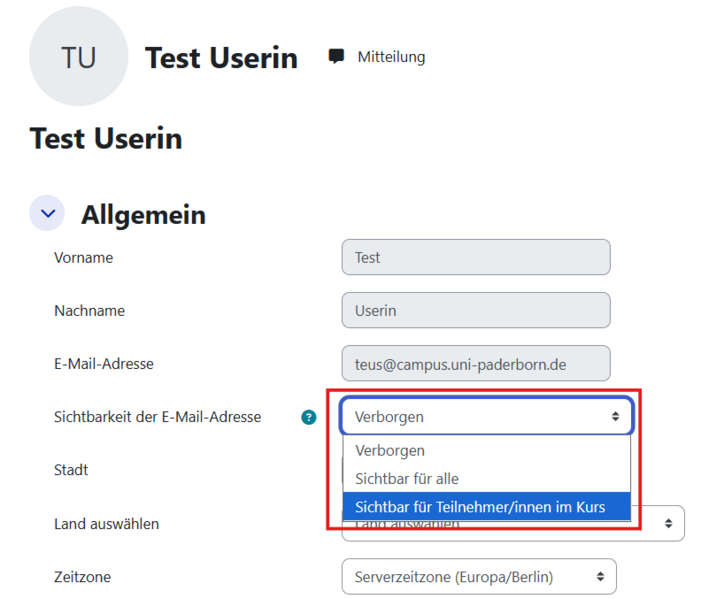701x599 pixels.
Task: Click into the Vorname field containing Test
Action: [475, 257]
